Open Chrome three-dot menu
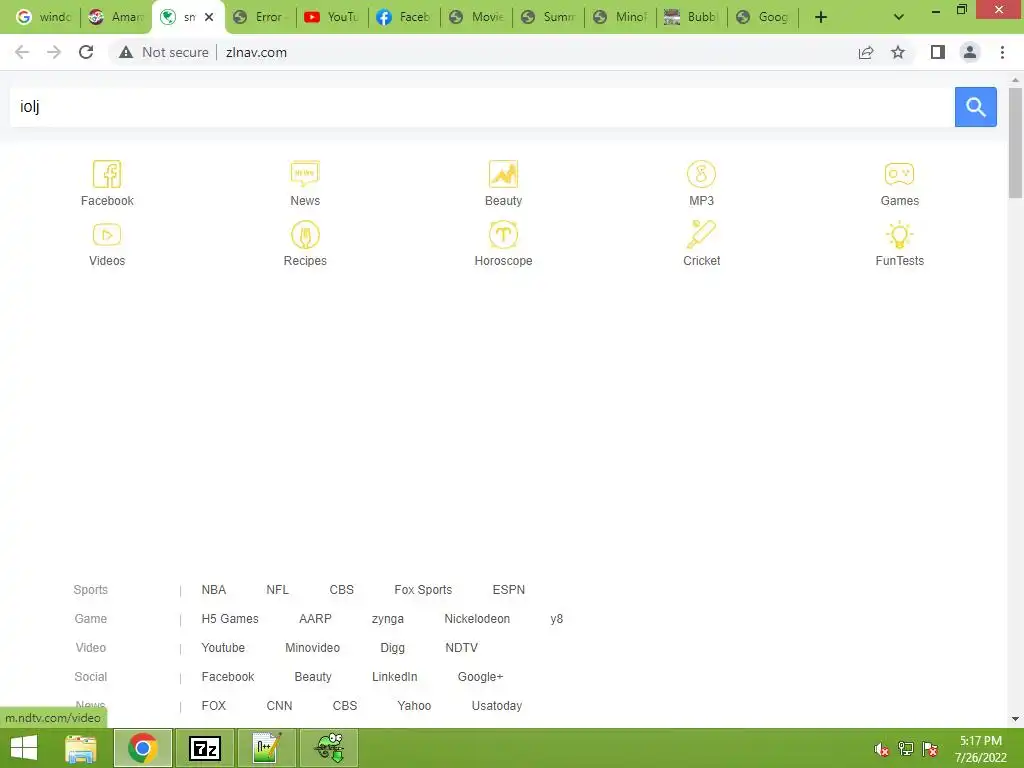The width and height of the screenshot is (1024, 768). (x=1002, y=52)
